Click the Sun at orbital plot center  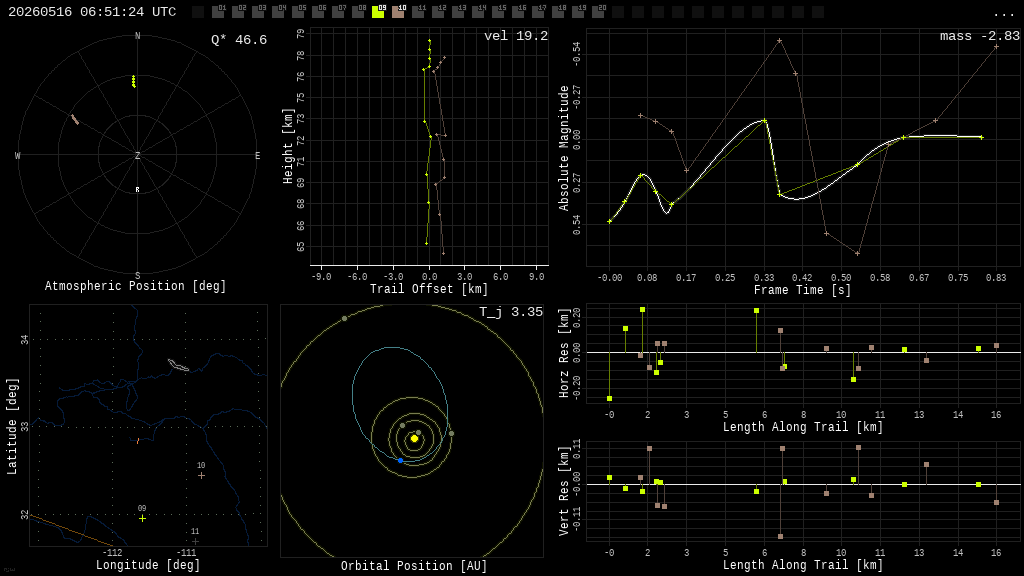pyautogui.click(x=414, y=439)
